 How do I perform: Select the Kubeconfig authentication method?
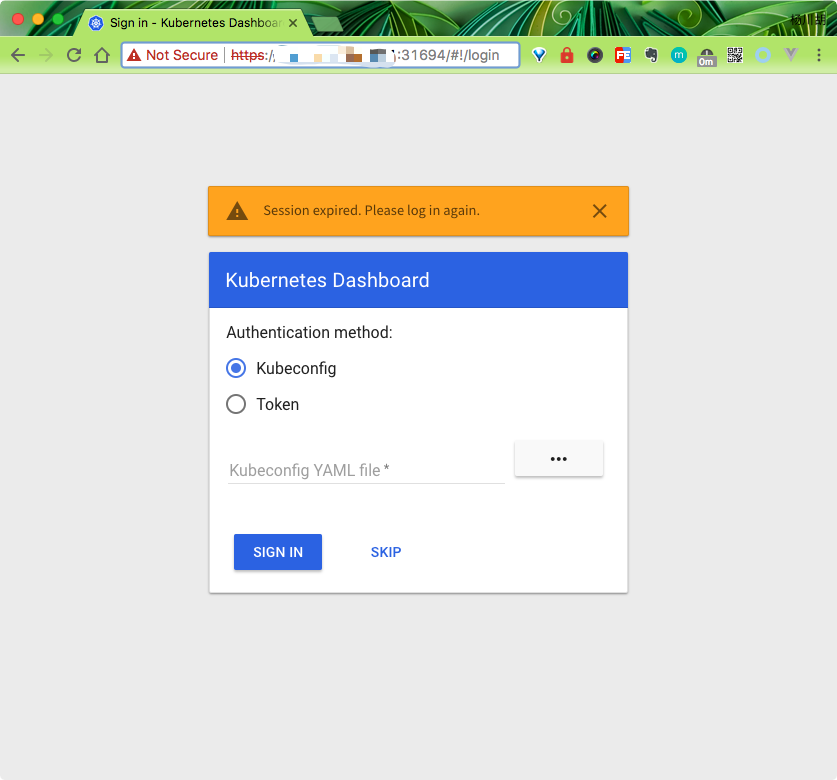pyautogui.click(x=236, y=368)
